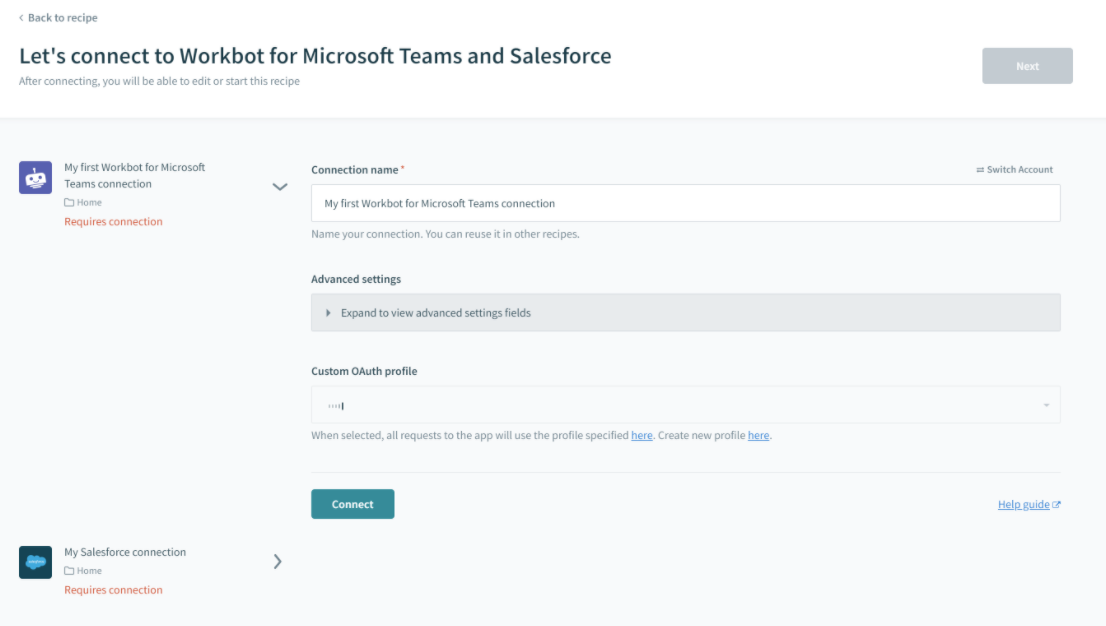Collapse the Workbot connection chevron
The height and width of the screenshot is (626, 1106).
point(280,186)
